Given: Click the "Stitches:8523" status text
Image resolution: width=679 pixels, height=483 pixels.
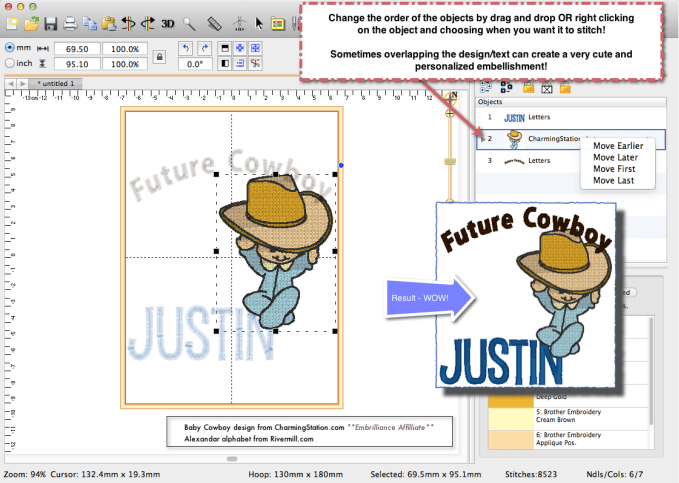Looking at the screenshot, I should 531,474.
